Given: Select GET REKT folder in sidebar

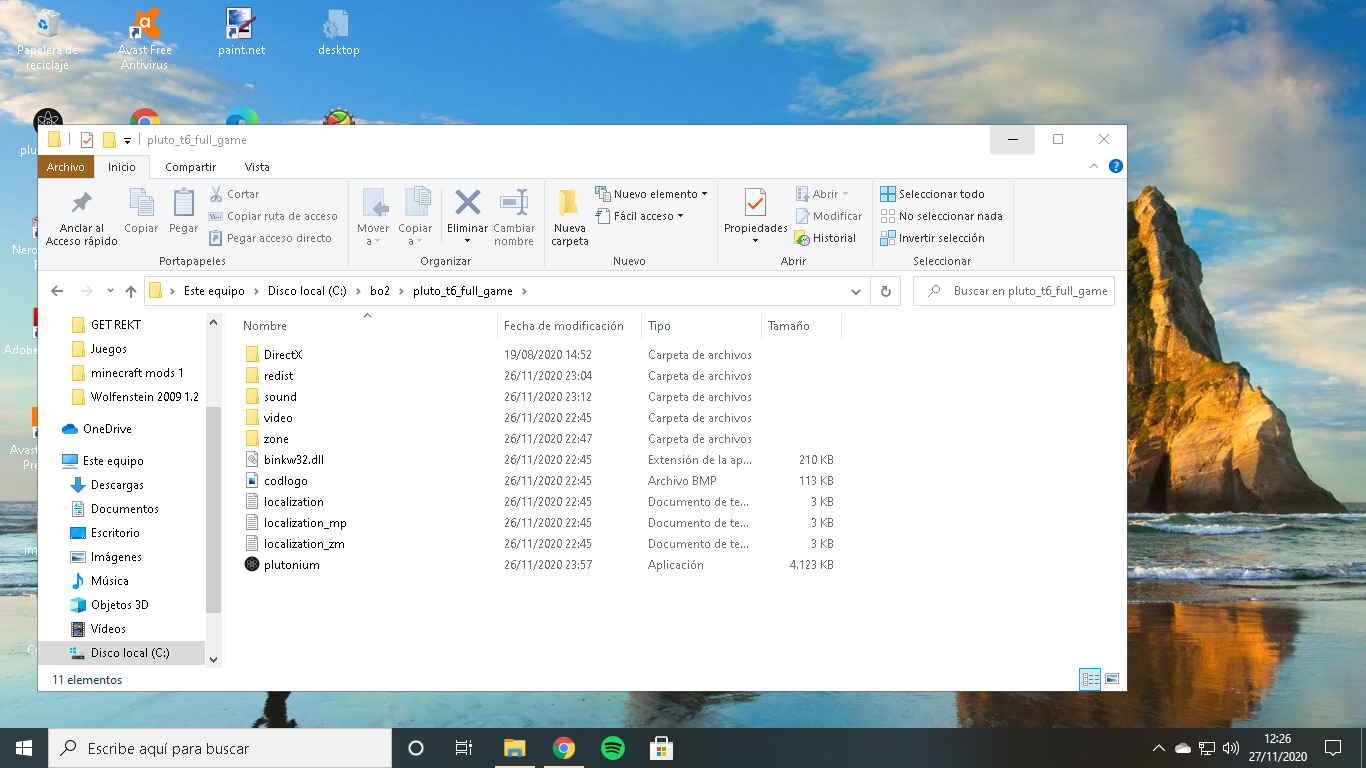Looking at the screenshot, I should click(116, 325).
